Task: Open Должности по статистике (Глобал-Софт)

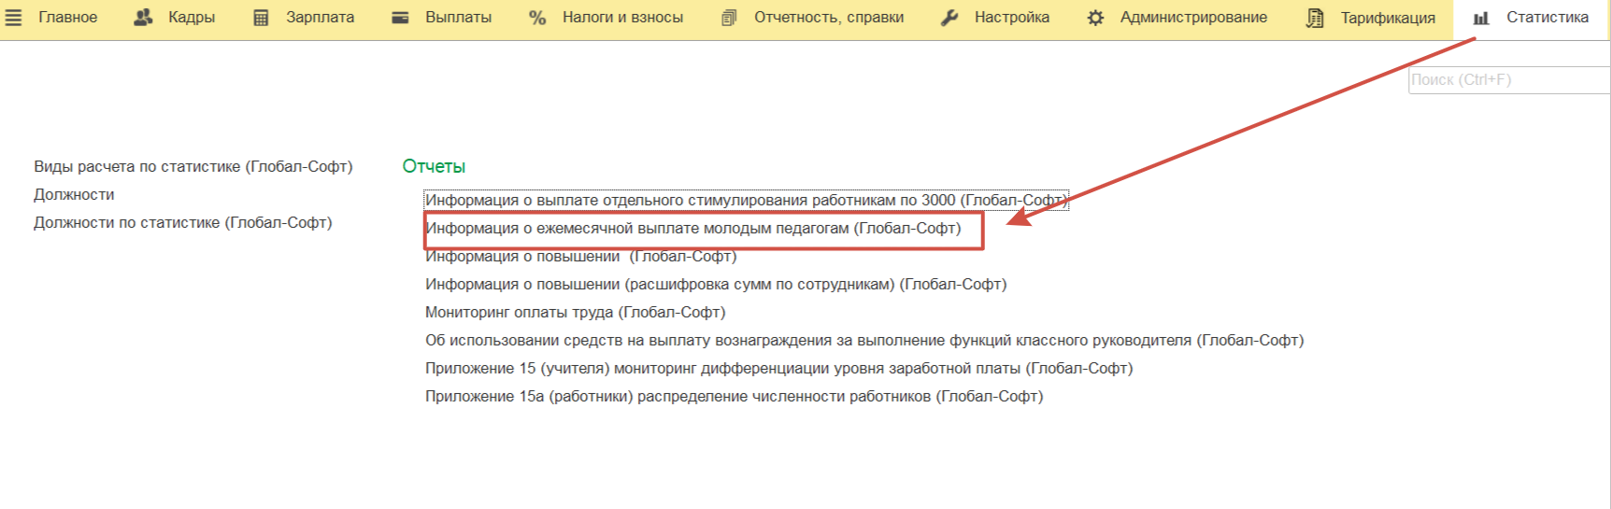Action: click(182, 222)
